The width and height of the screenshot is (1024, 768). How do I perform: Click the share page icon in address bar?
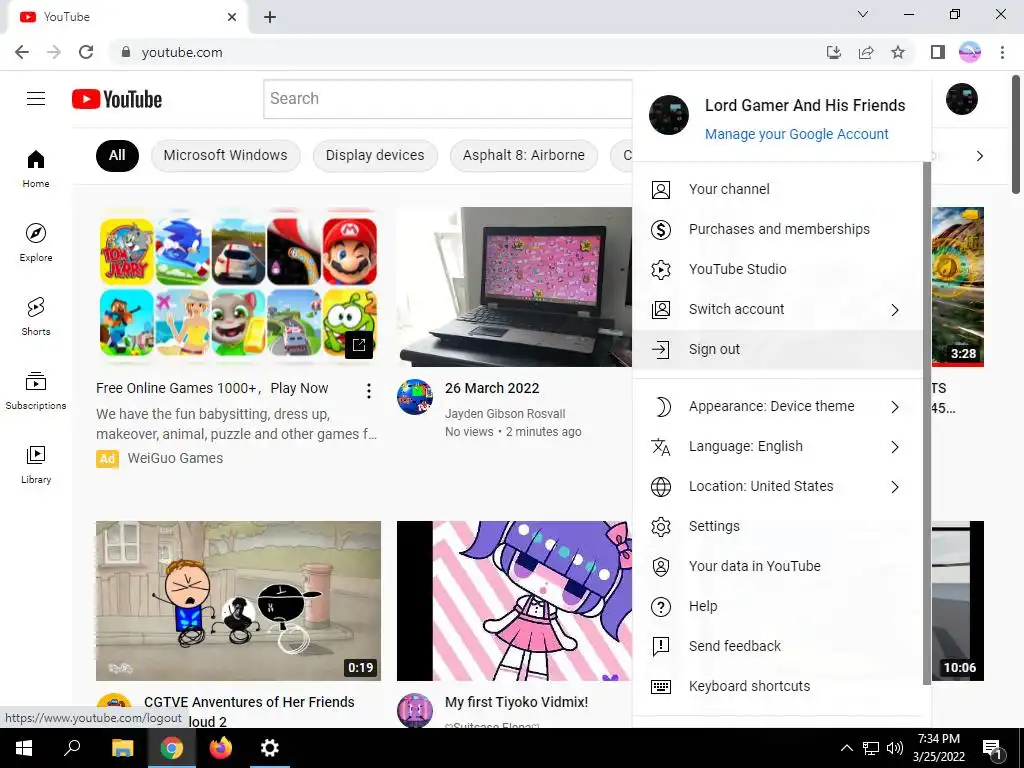pos(866,52)
